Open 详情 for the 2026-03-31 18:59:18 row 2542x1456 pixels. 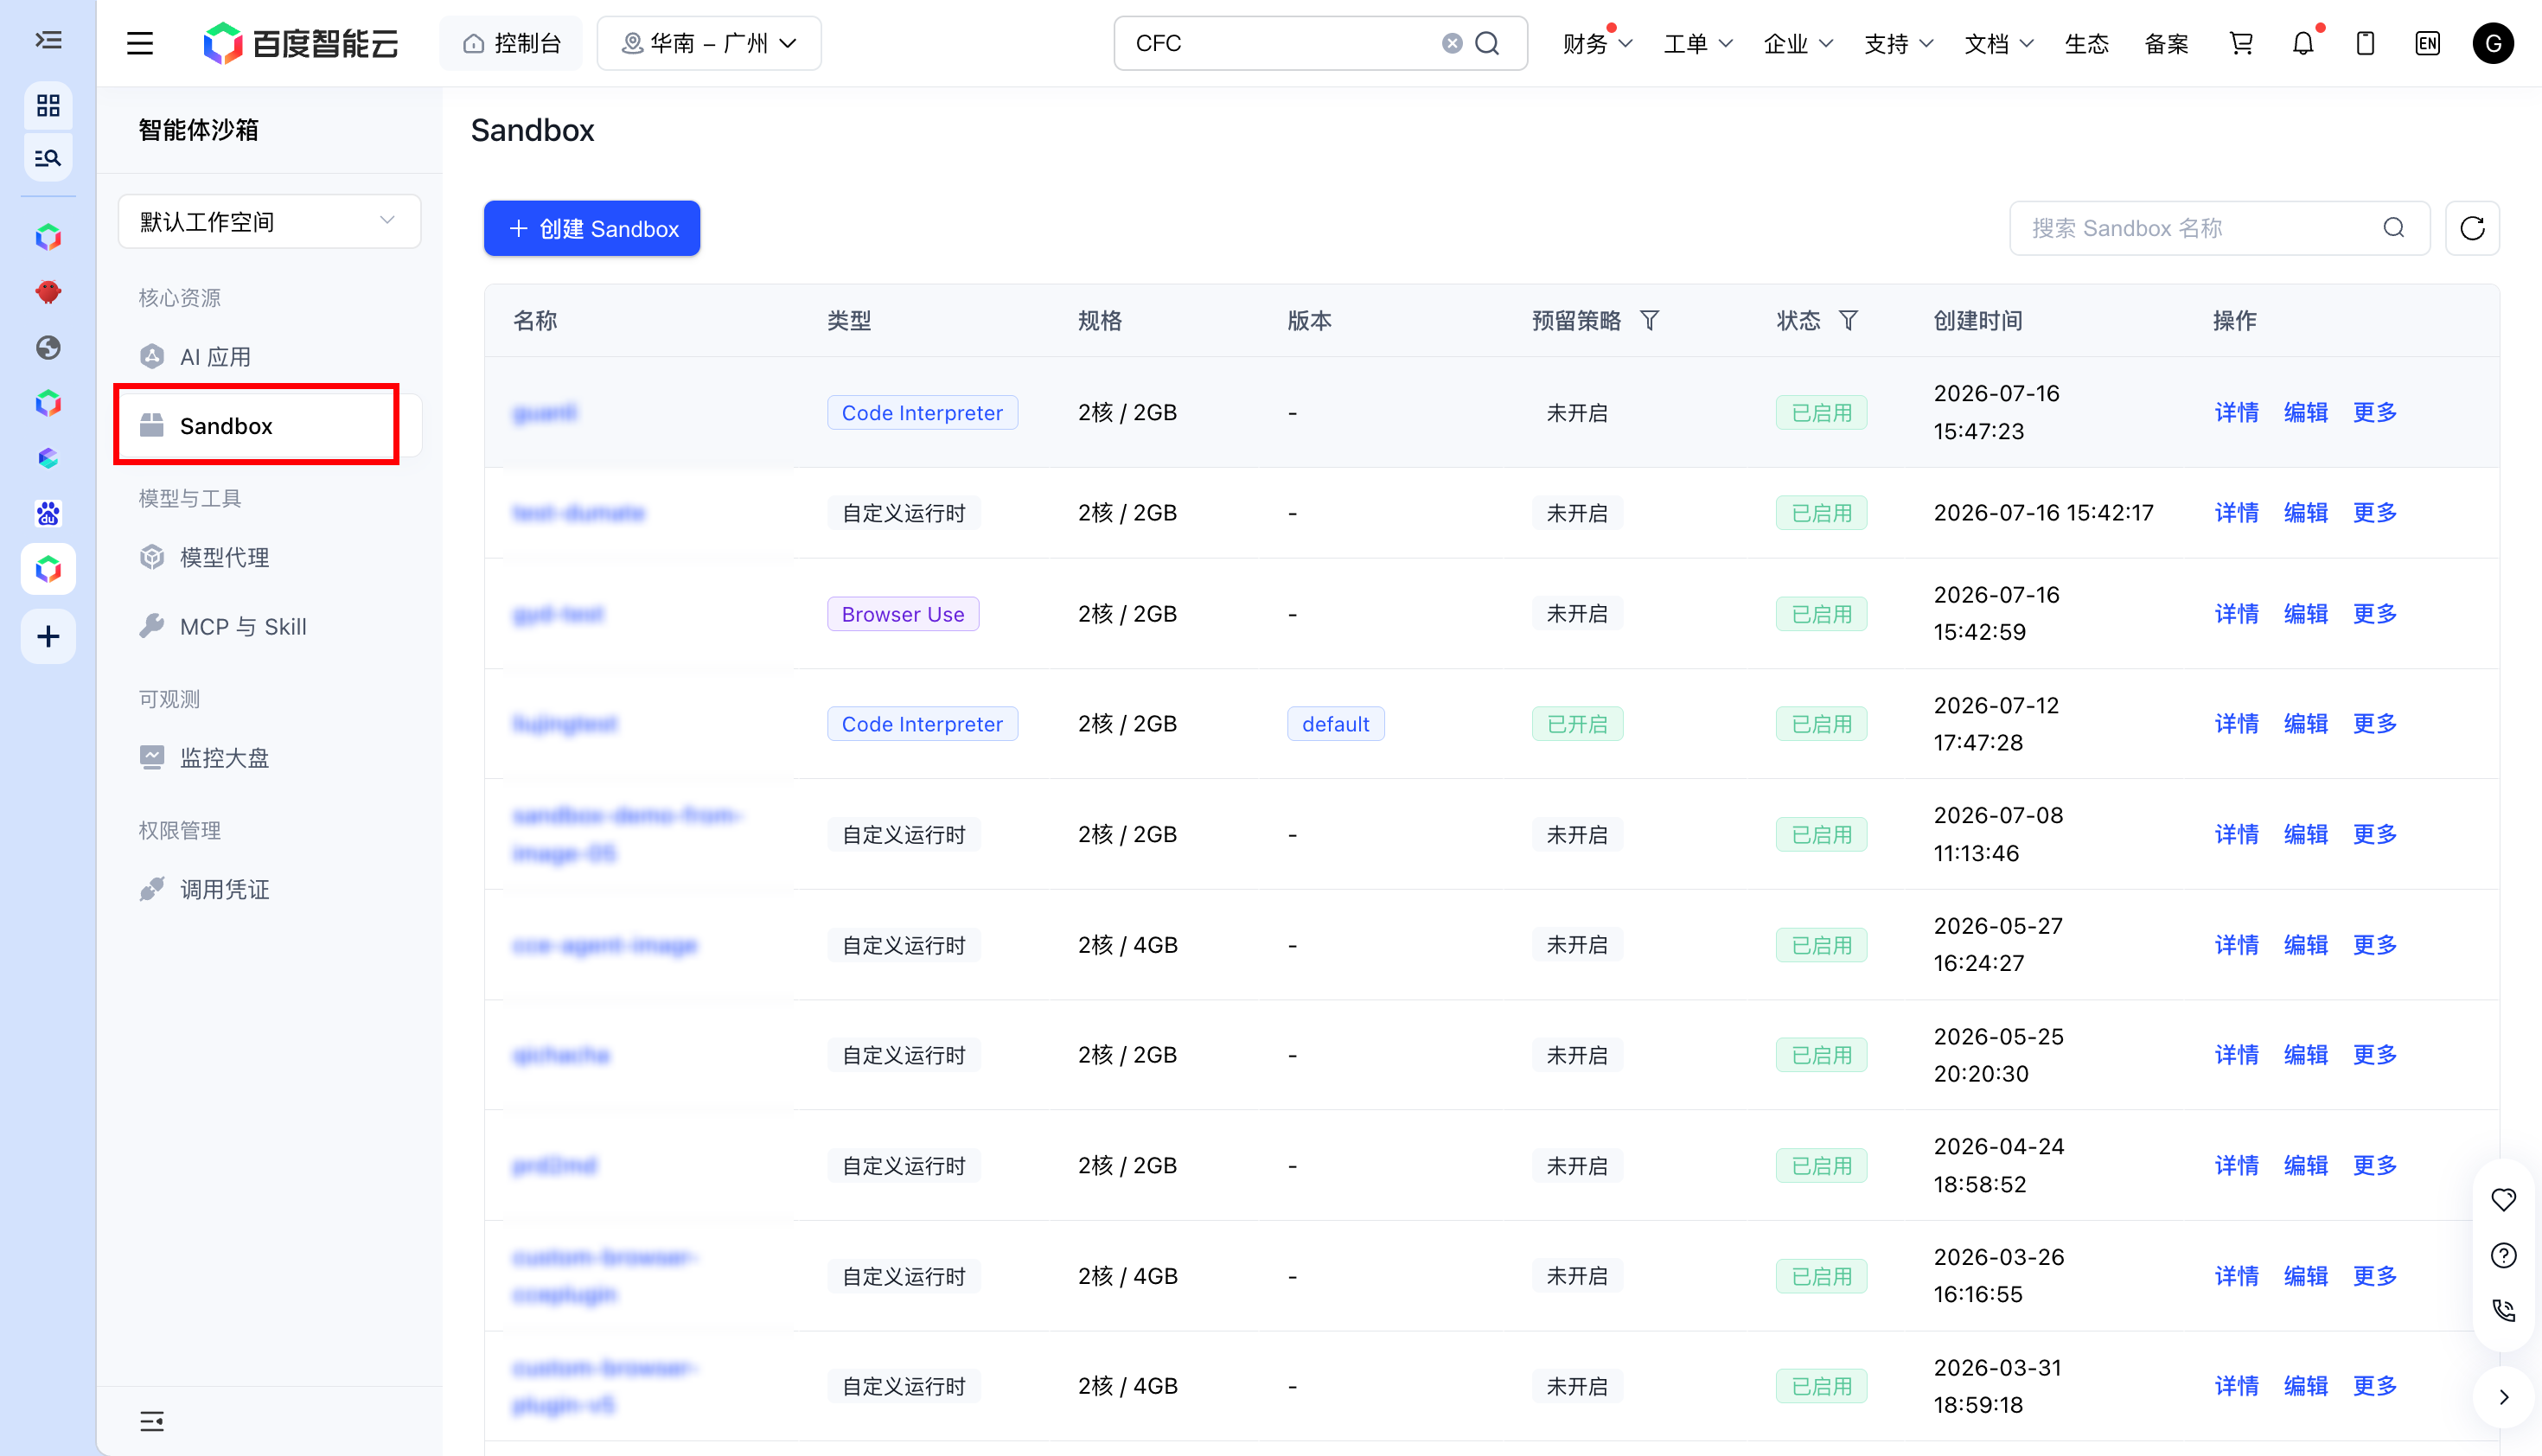(2236, 1385)
